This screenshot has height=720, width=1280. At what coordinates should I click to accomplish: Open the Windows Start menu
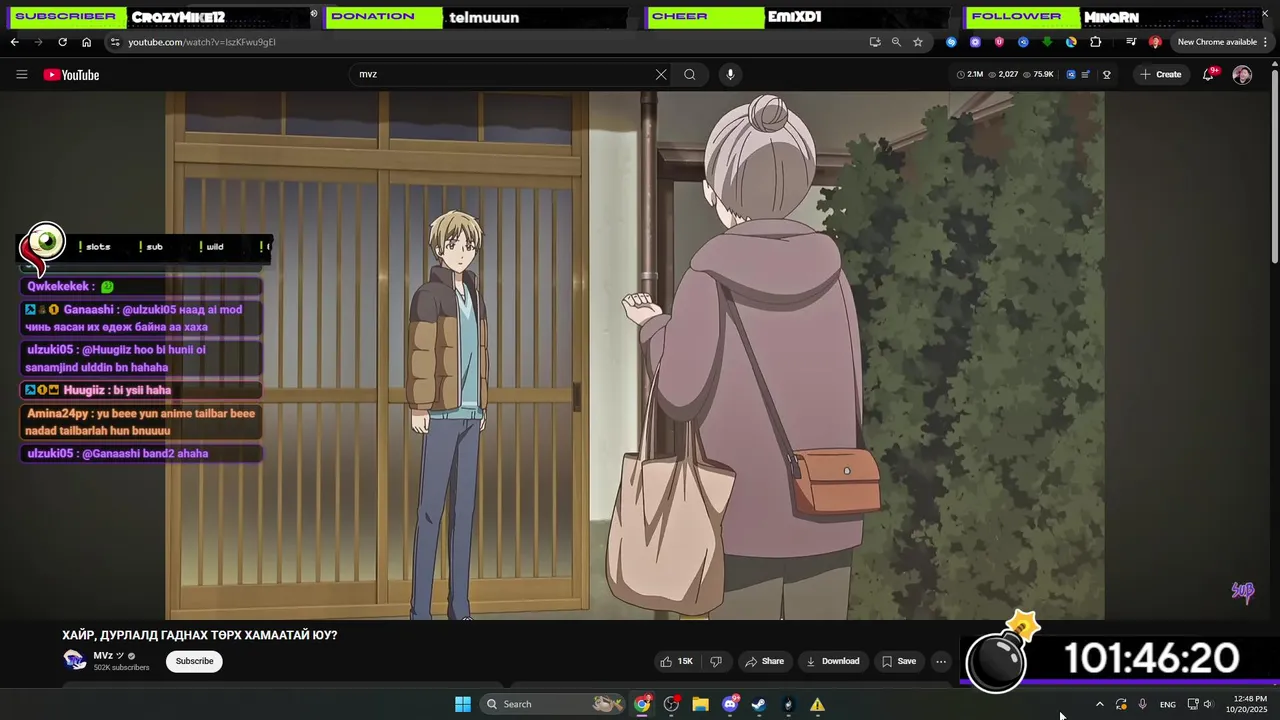463,704
